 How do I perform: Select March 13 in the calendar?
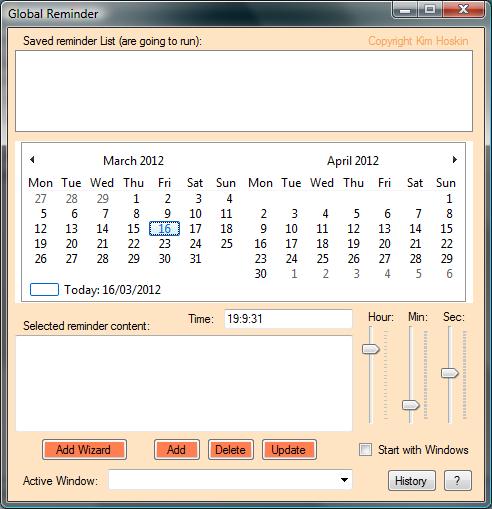(x=71, y=229)
